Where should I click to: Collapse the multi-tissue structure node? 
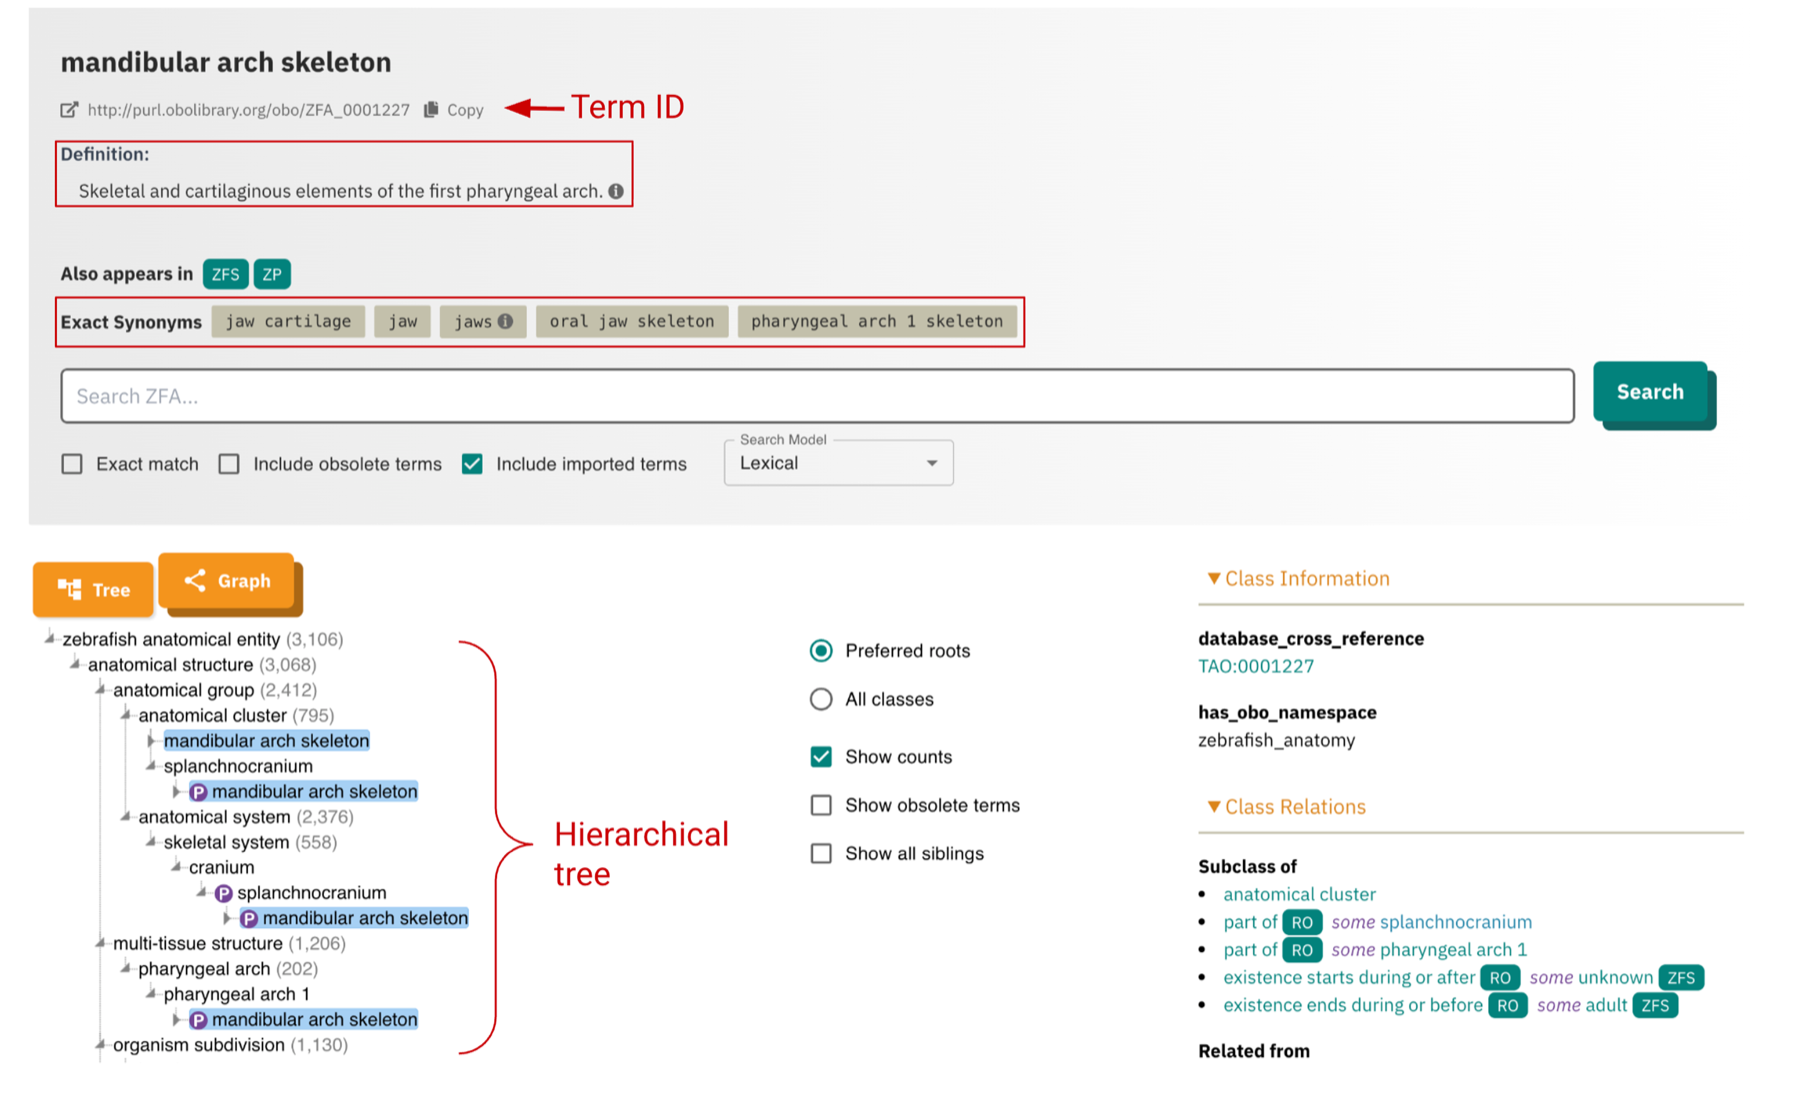[x=100, y=942]
